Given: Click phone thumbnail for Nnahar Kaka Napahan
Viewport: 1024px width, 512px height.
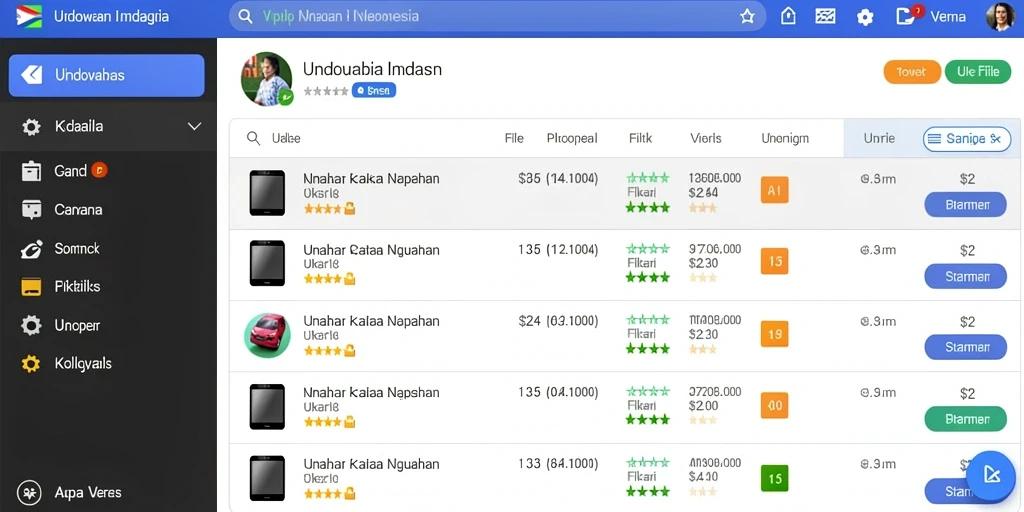Looking at the screenshot, I should [267, 193].
